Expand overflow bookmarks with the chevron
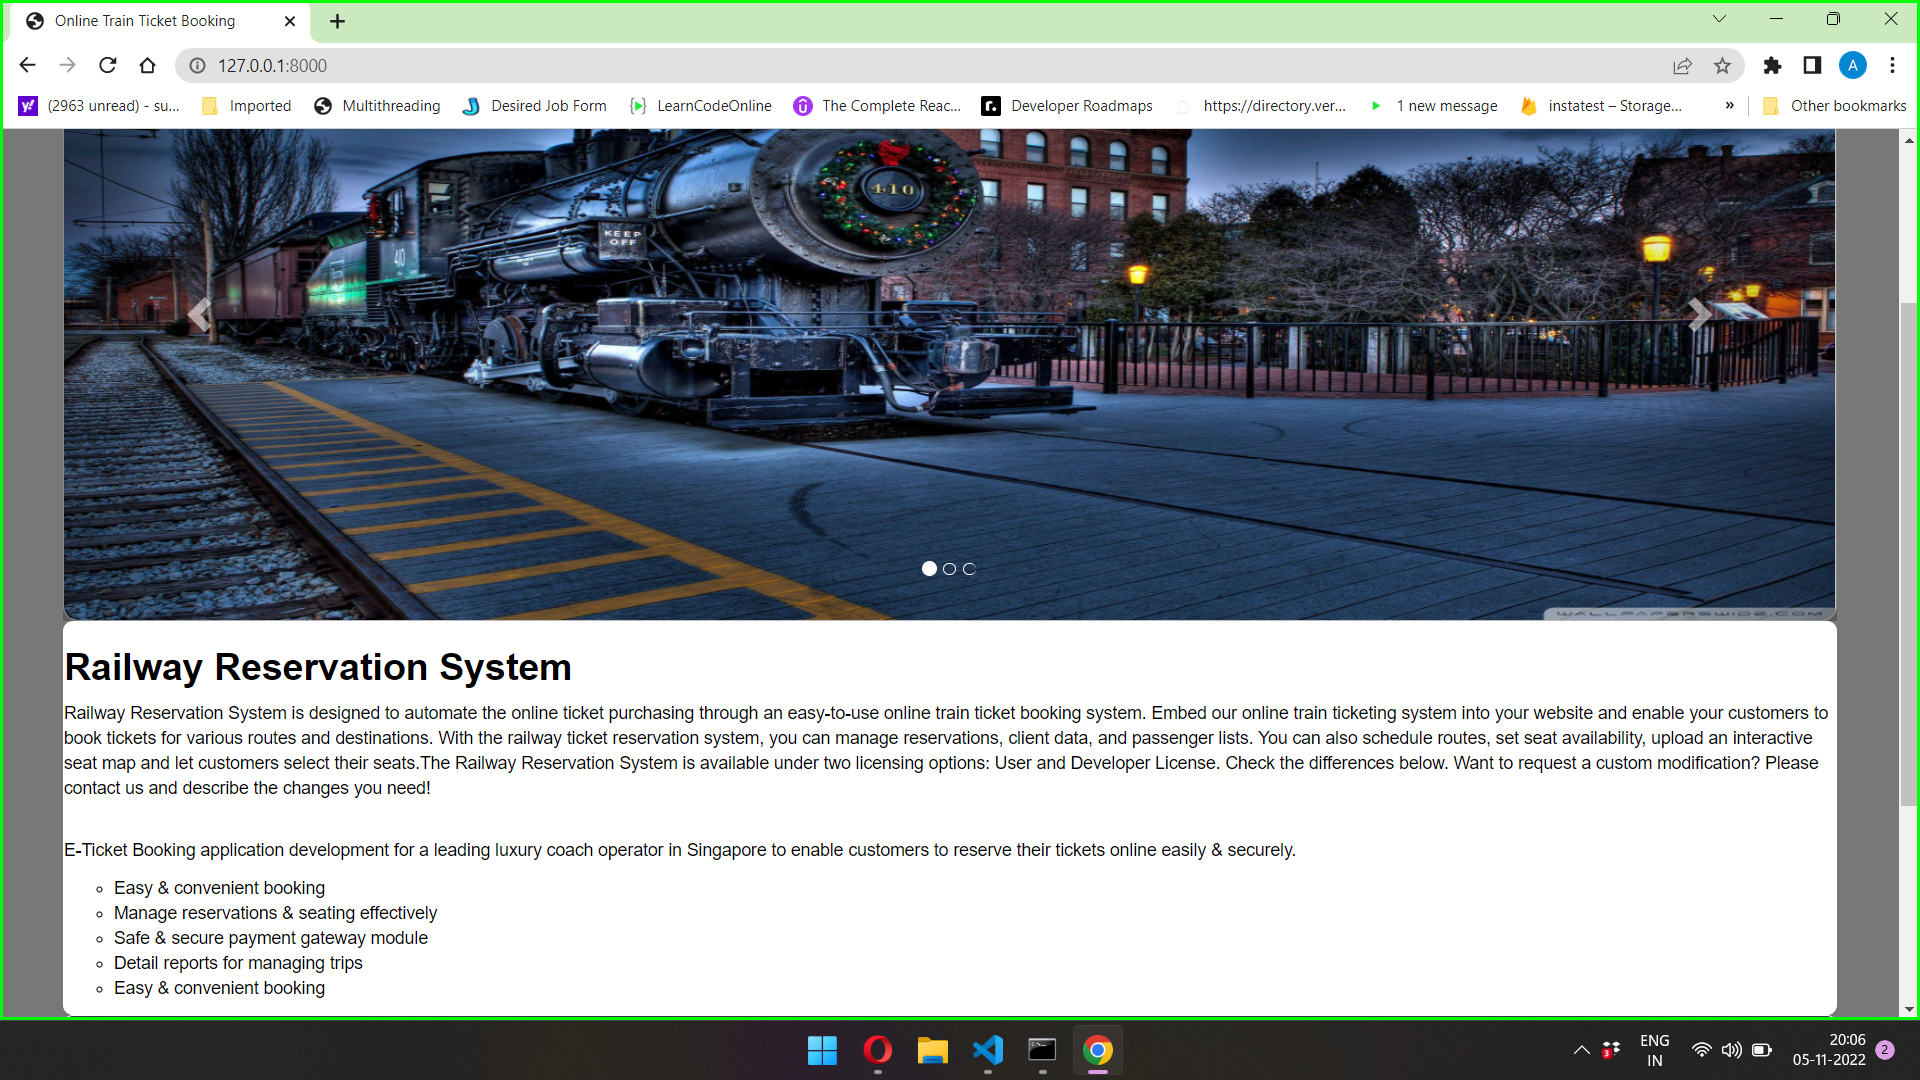 [x=1729, y=105]
